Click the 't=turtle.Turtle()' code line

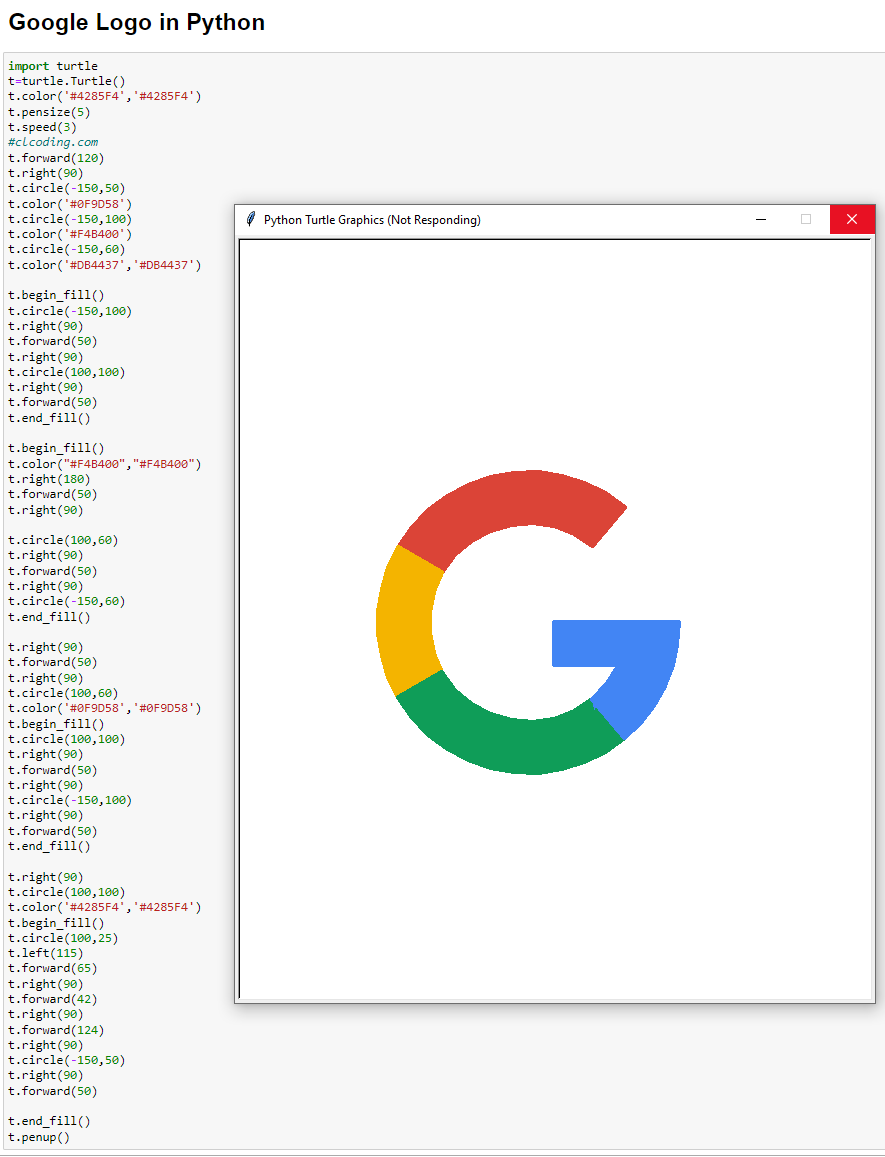[66, 81]
